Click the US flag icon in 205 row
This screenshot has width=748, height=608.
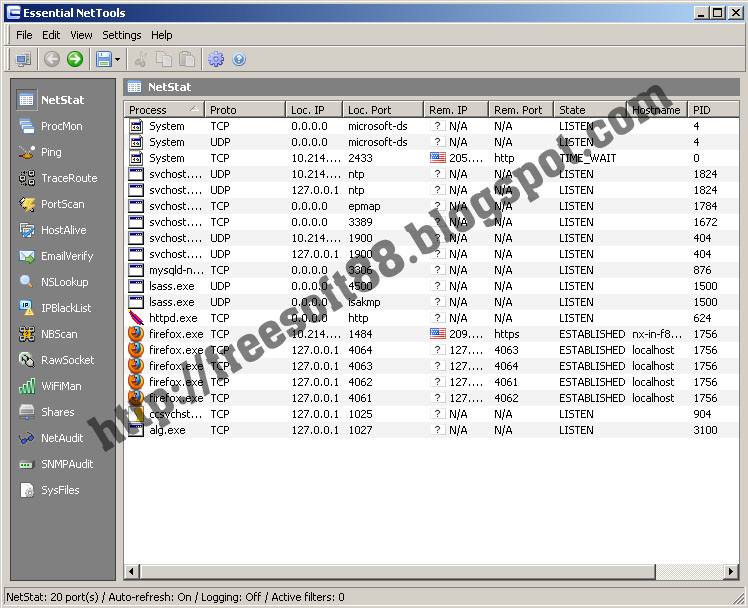438,158
